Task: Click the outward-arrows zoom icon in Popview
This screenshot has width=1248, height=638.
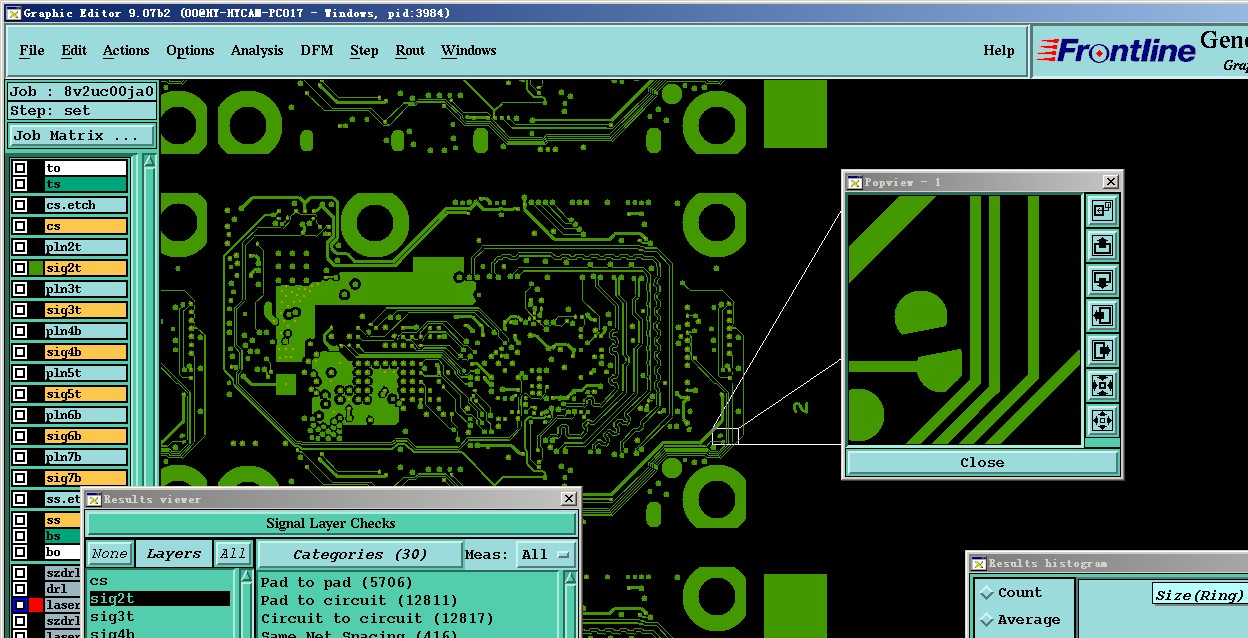Action: click(1102, 420)
